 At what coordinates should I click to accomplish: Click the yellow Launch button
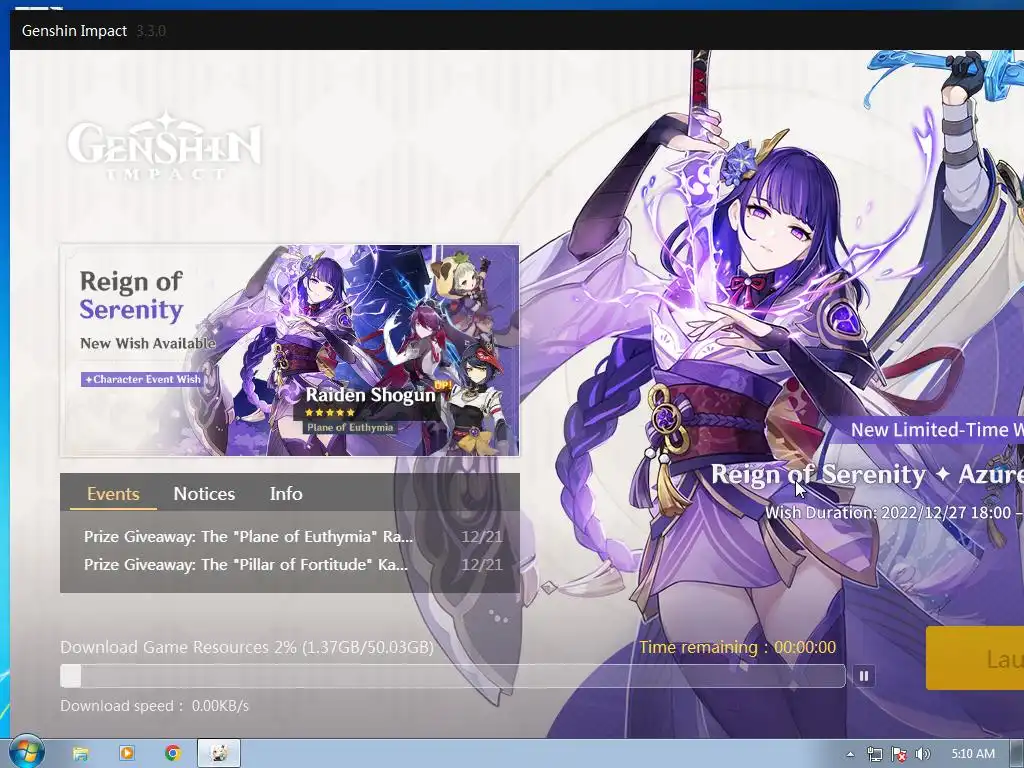(x=975, y=658)
